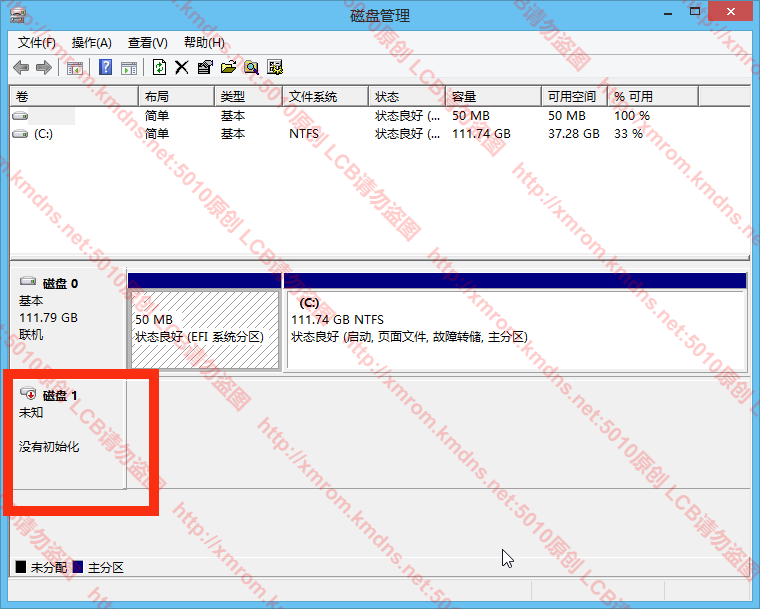This screenshot has height=609, width=760.
Task: Click the Delete X toolbar icon
Action: pos(181,68)
